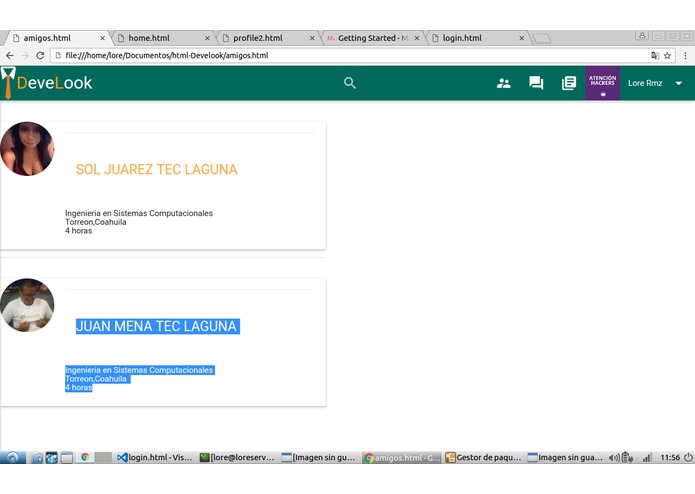Open a new tab with the new-tab button
Viewport: 695px width, 494px height.
542,39
